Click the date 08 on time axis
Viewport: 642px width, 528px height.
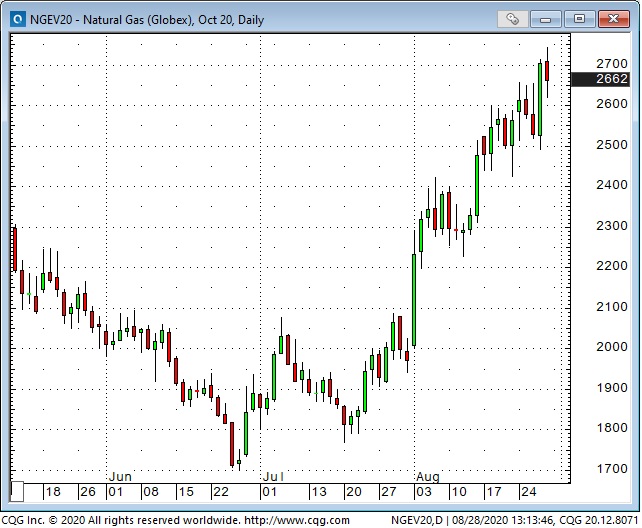(151, 492)
